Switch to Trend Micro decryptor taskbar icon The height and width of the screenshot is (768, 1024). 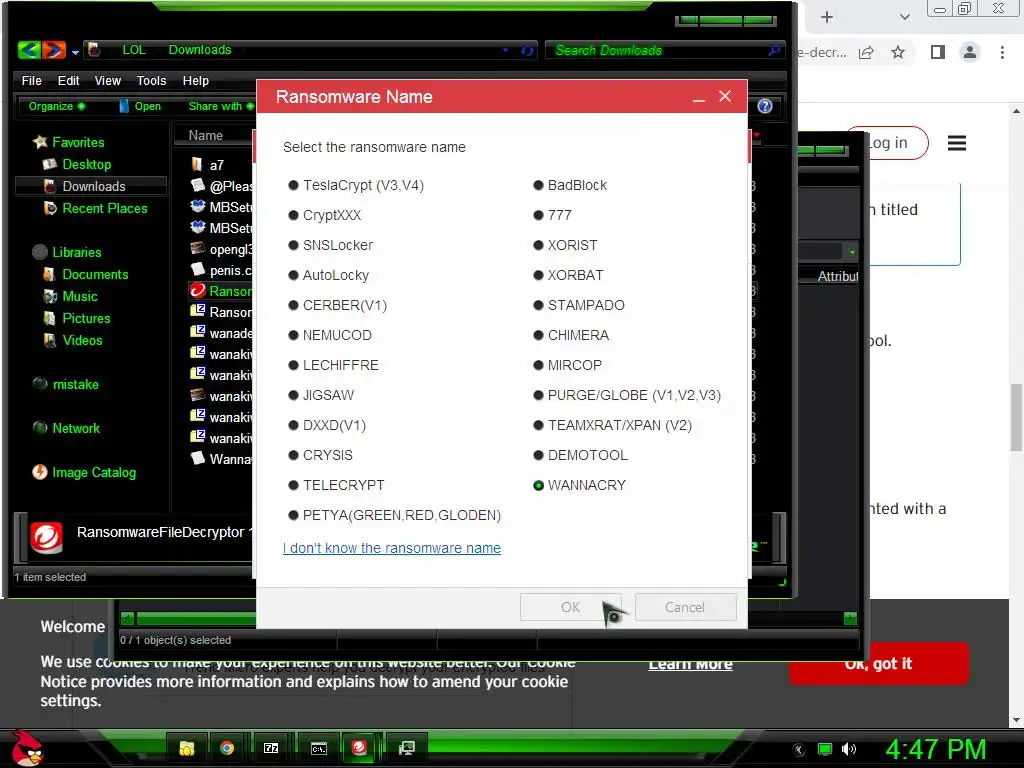(359, 748)
